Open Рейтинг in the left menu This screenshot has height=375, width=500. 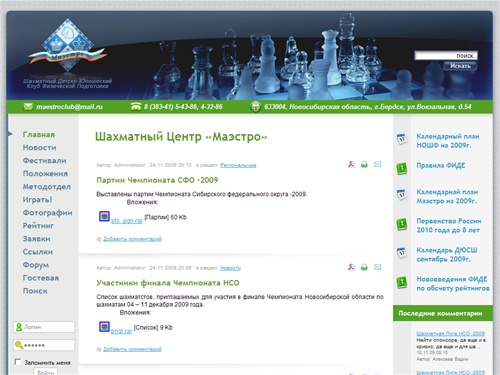pos(38,226)
